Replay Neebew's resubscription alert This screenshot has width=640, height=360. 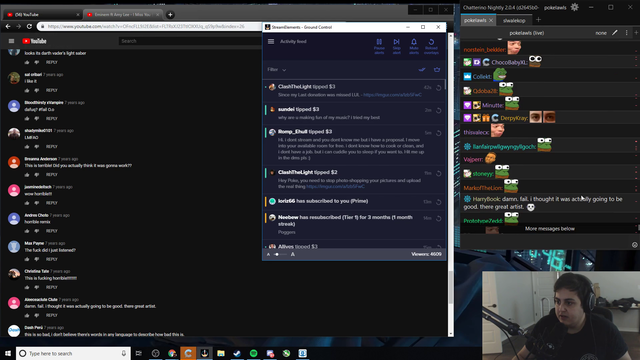(439, 218)
